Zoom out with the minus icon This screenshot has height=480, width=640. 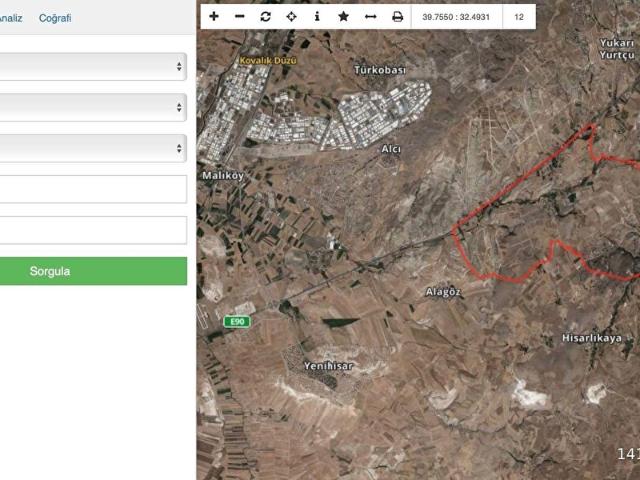pyautogui.click(x=240, y=16)
